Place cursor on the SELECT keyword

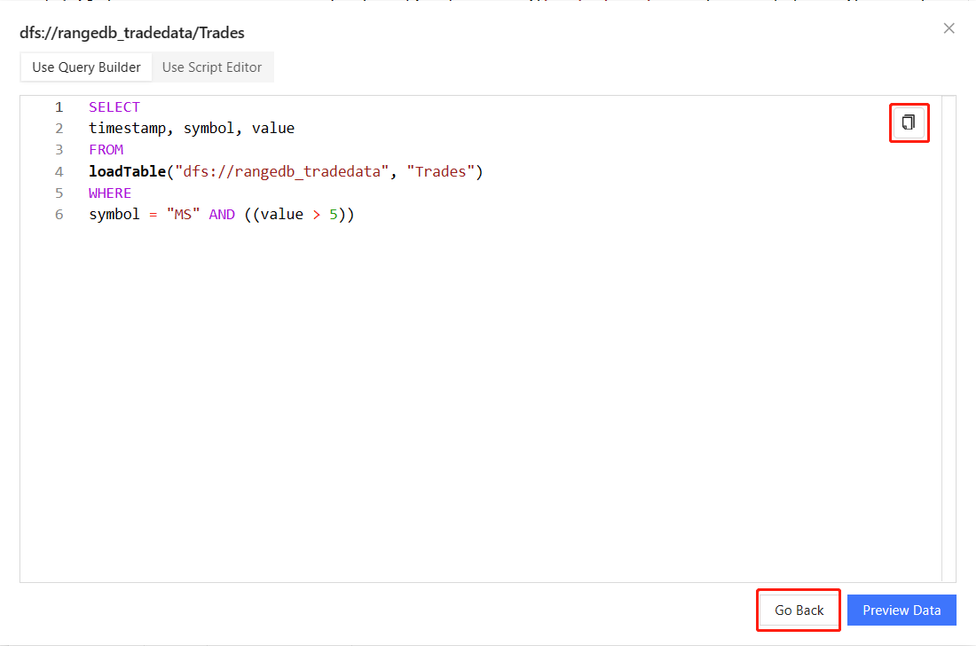pyautogui.click(x=114, y=107)
